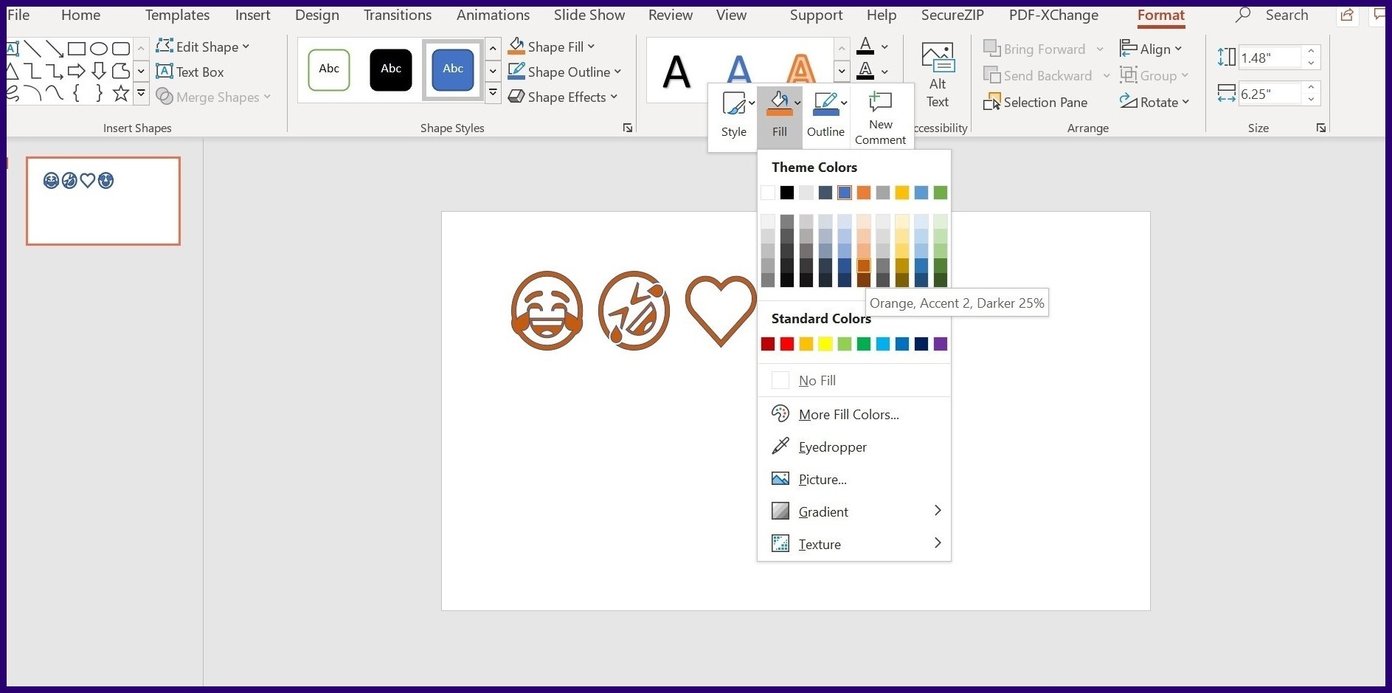The height and width of the screenshot is (693, 1392).
Task: Choose the right arrow shape
Action: click(x=77, y=70)
